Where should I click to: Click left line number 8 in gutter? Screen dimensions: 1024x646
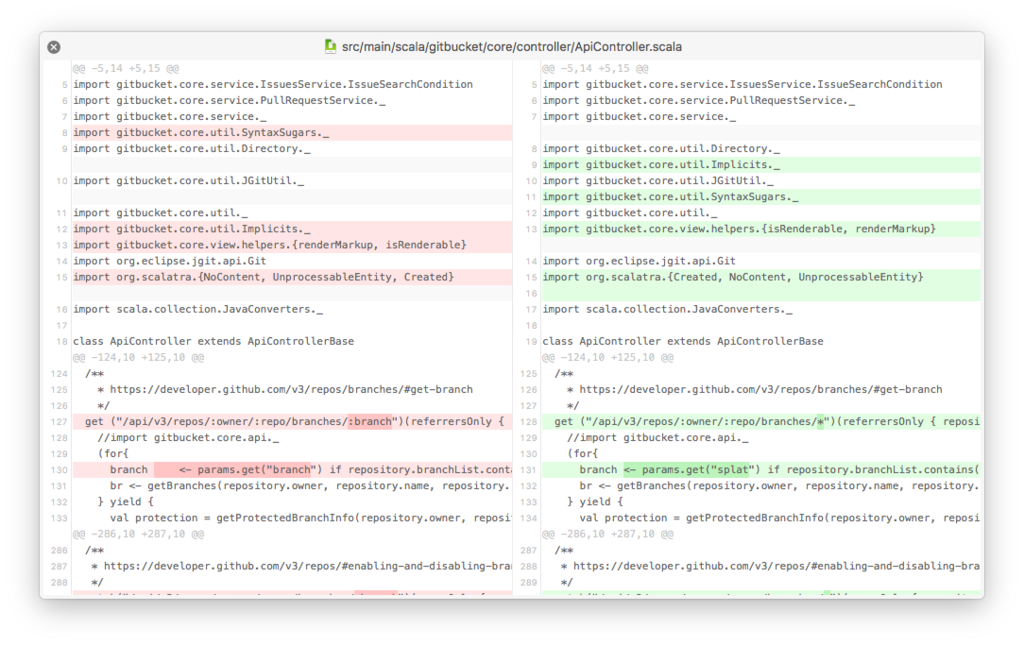65,133
